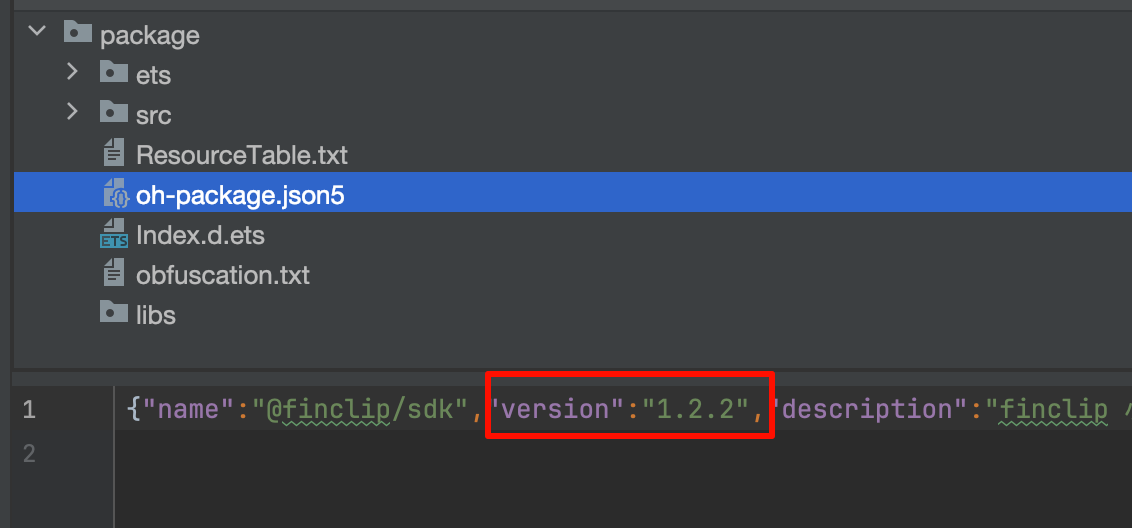This screenshot has height=528, width=1132.
Task: Click the obfuscation.txt file icon
Action: [114, 274]
